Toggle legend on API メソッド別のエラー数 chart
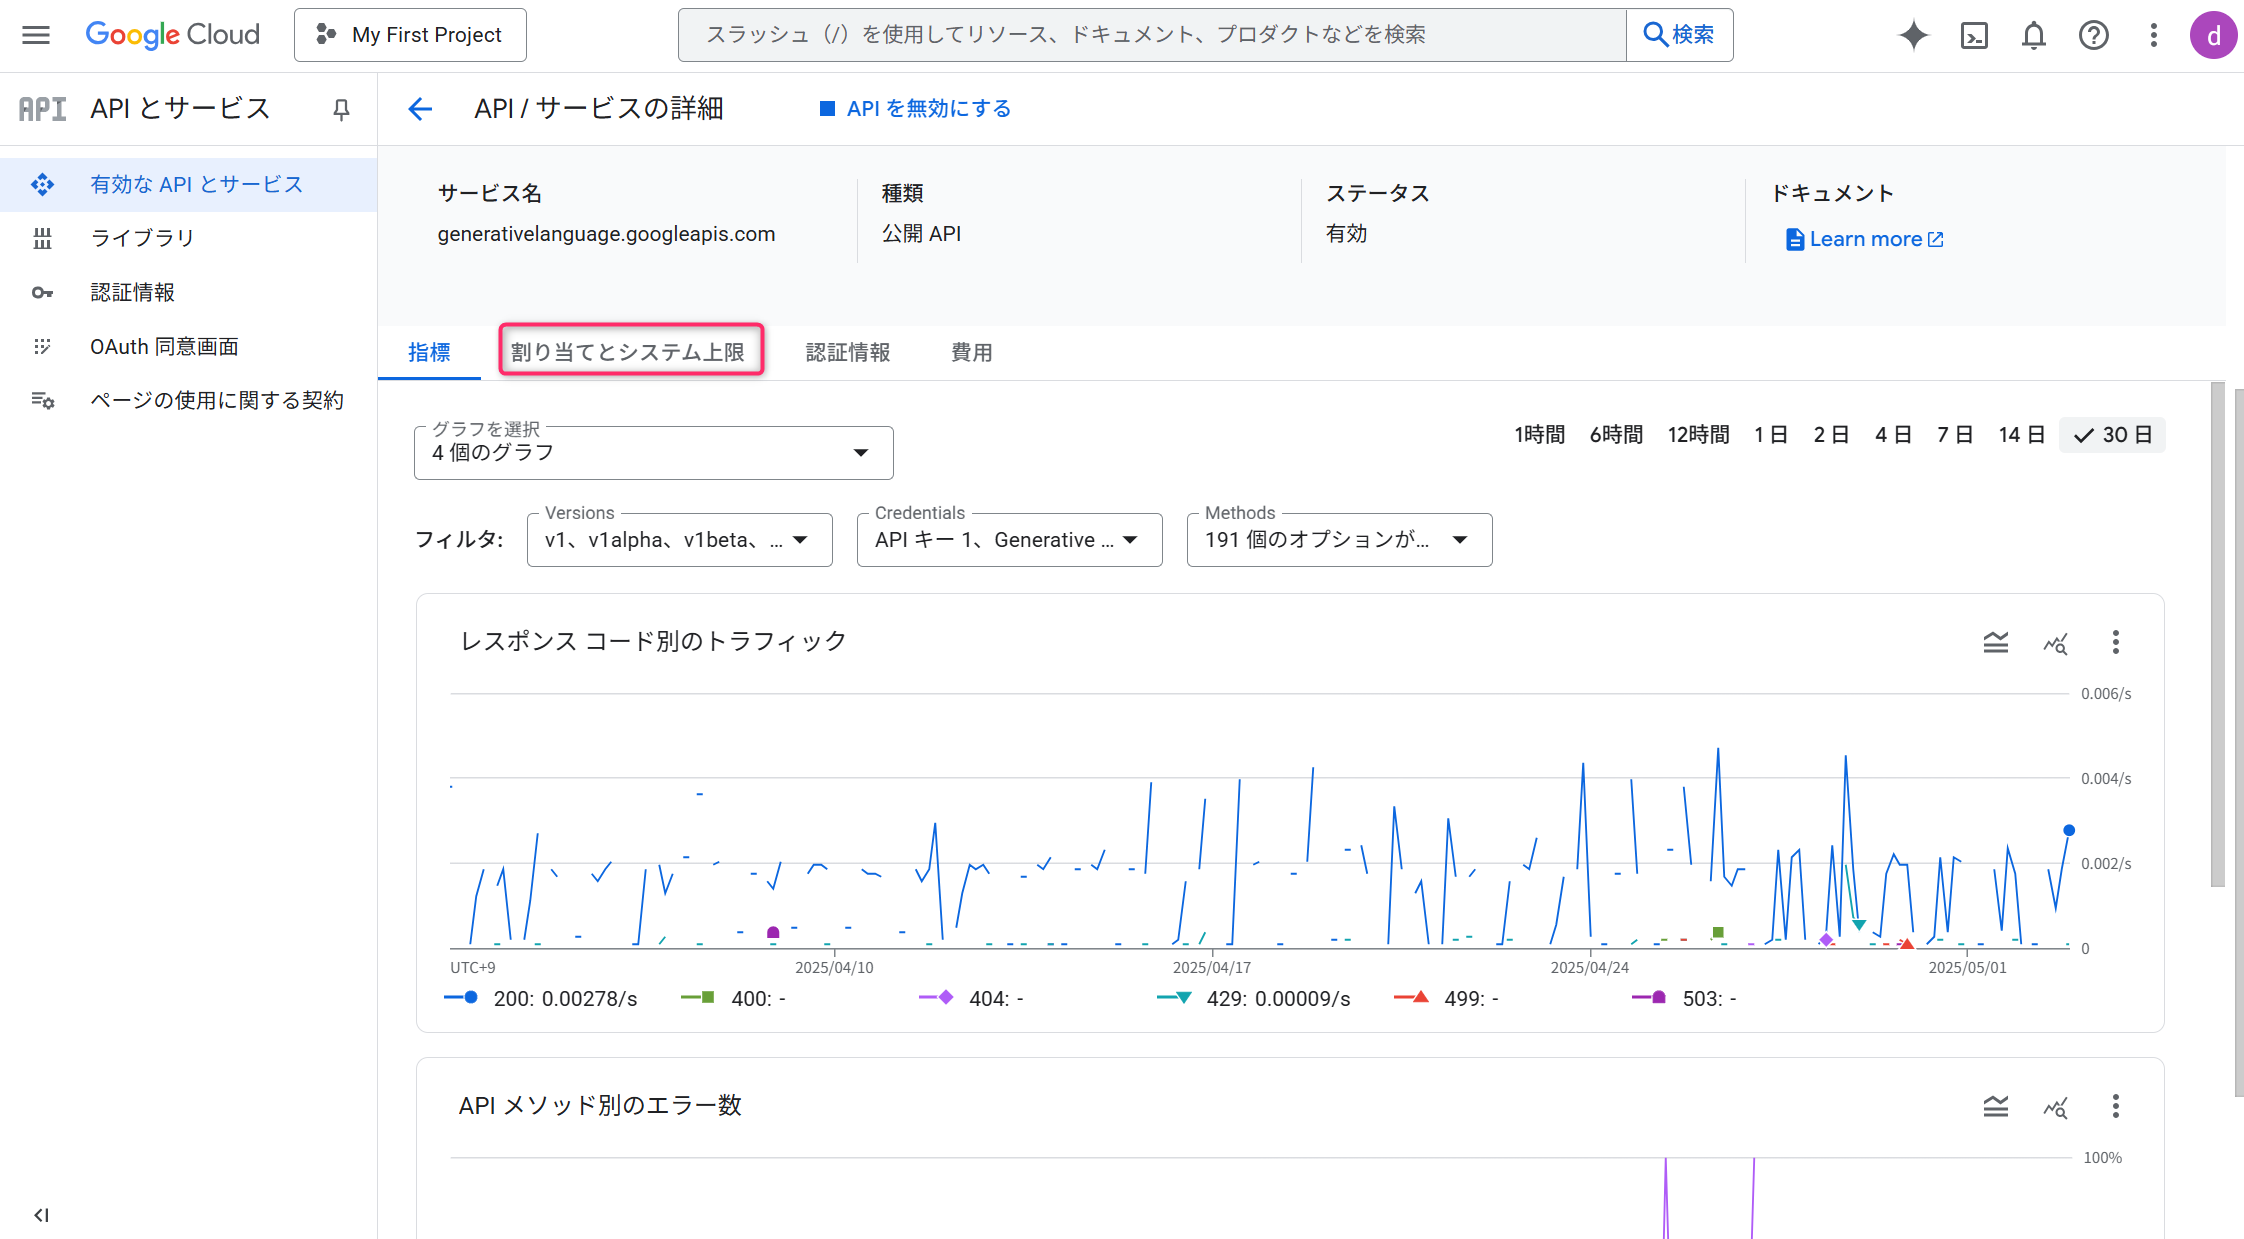Viewport: 2244px width, 1239px height. pyautogui.click(x=1995, y=1106)
